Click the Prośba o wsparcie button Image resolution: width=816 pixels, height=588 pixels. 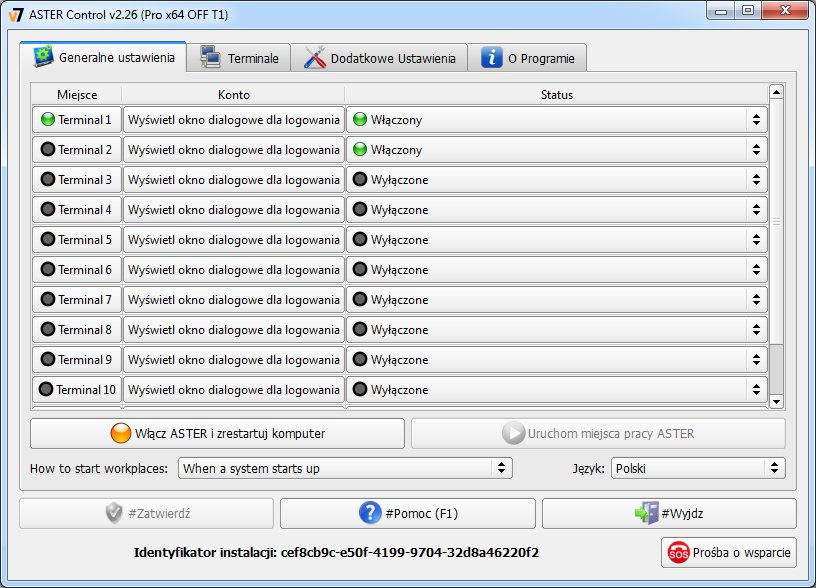pos(729,553)
